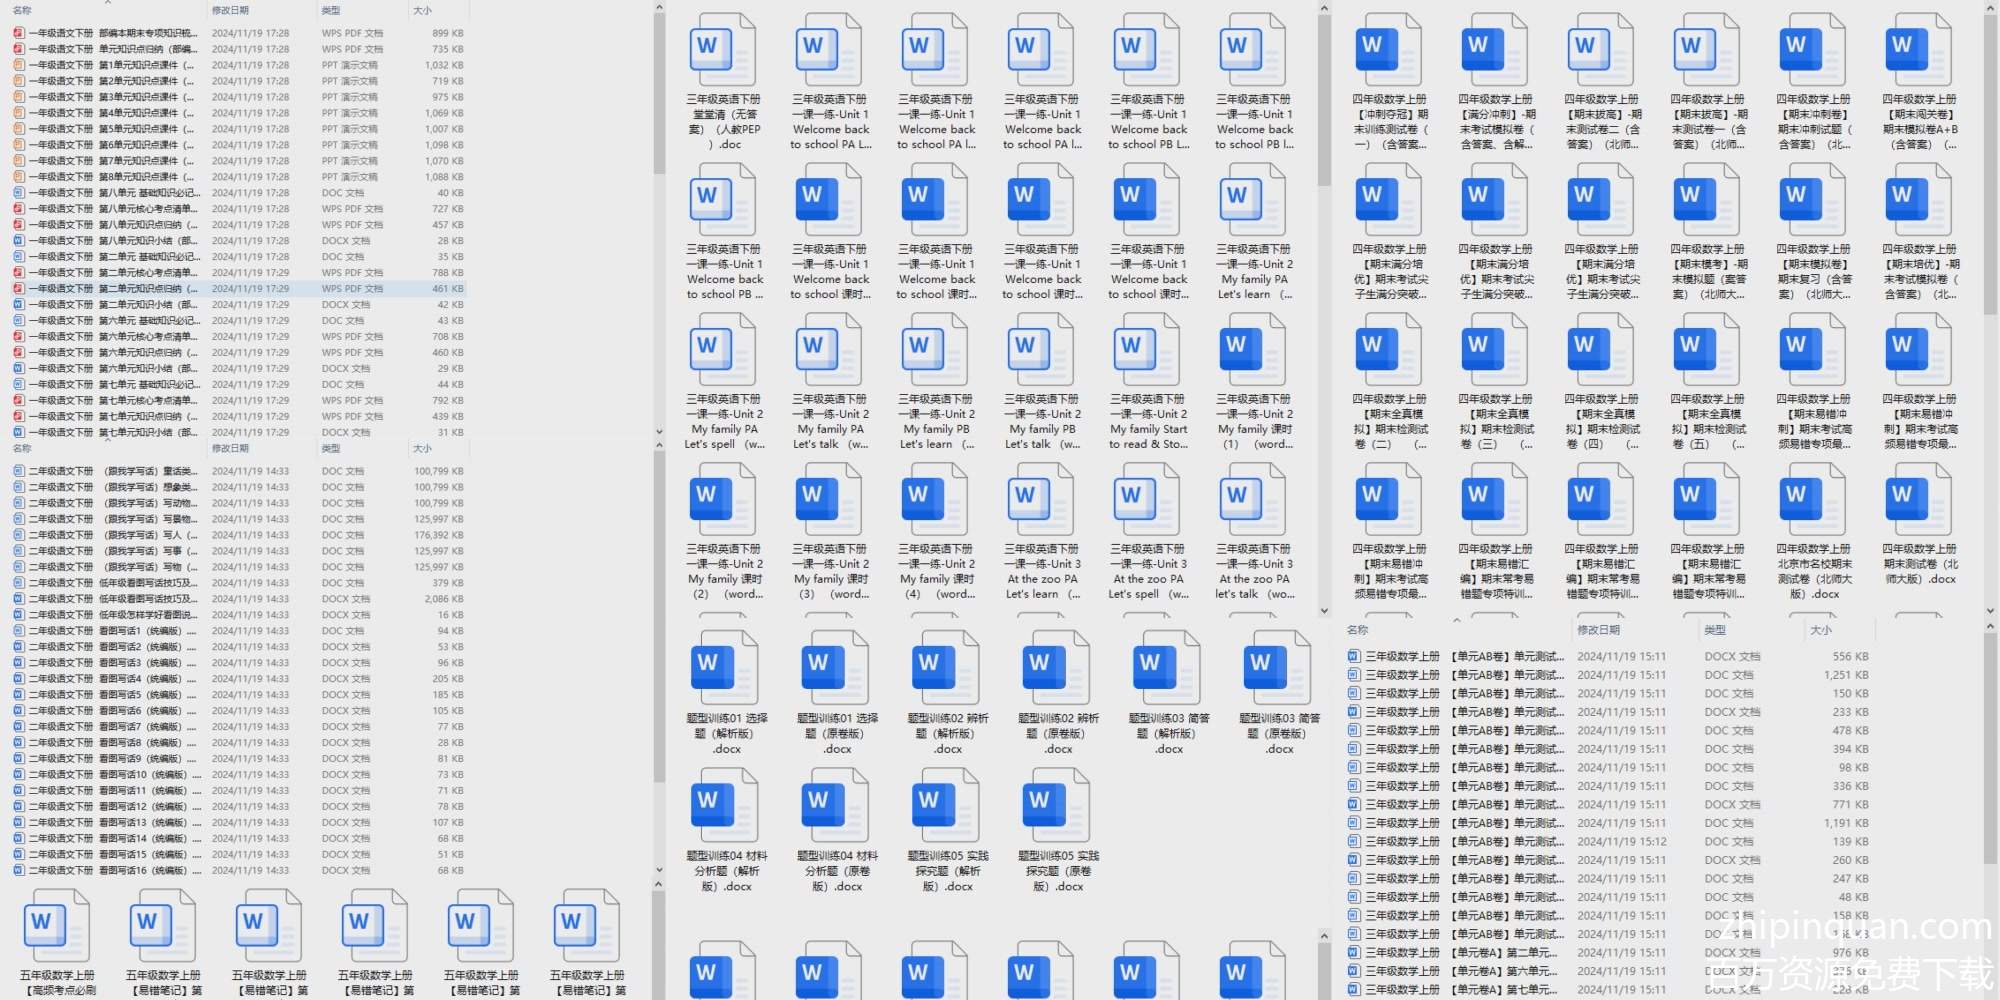Click 类型 column header in 二年级语文 list

point(331,449)
